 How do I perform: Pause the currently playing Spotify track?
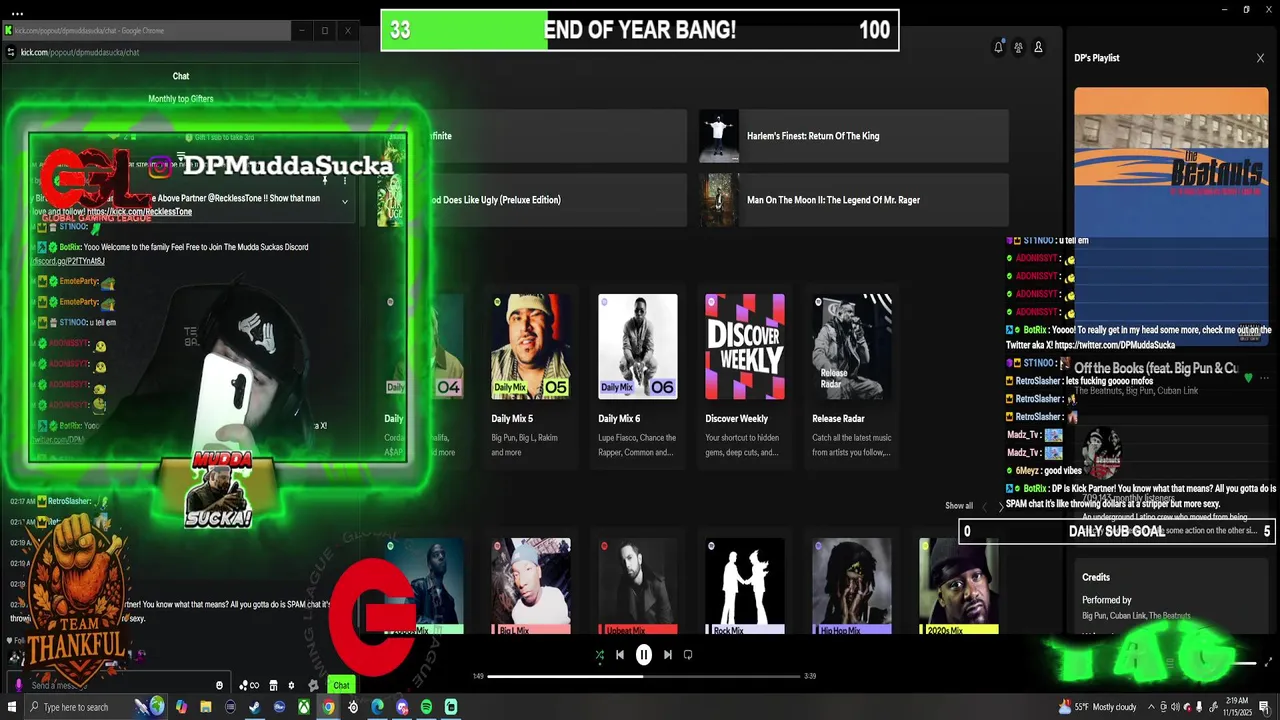644,655
